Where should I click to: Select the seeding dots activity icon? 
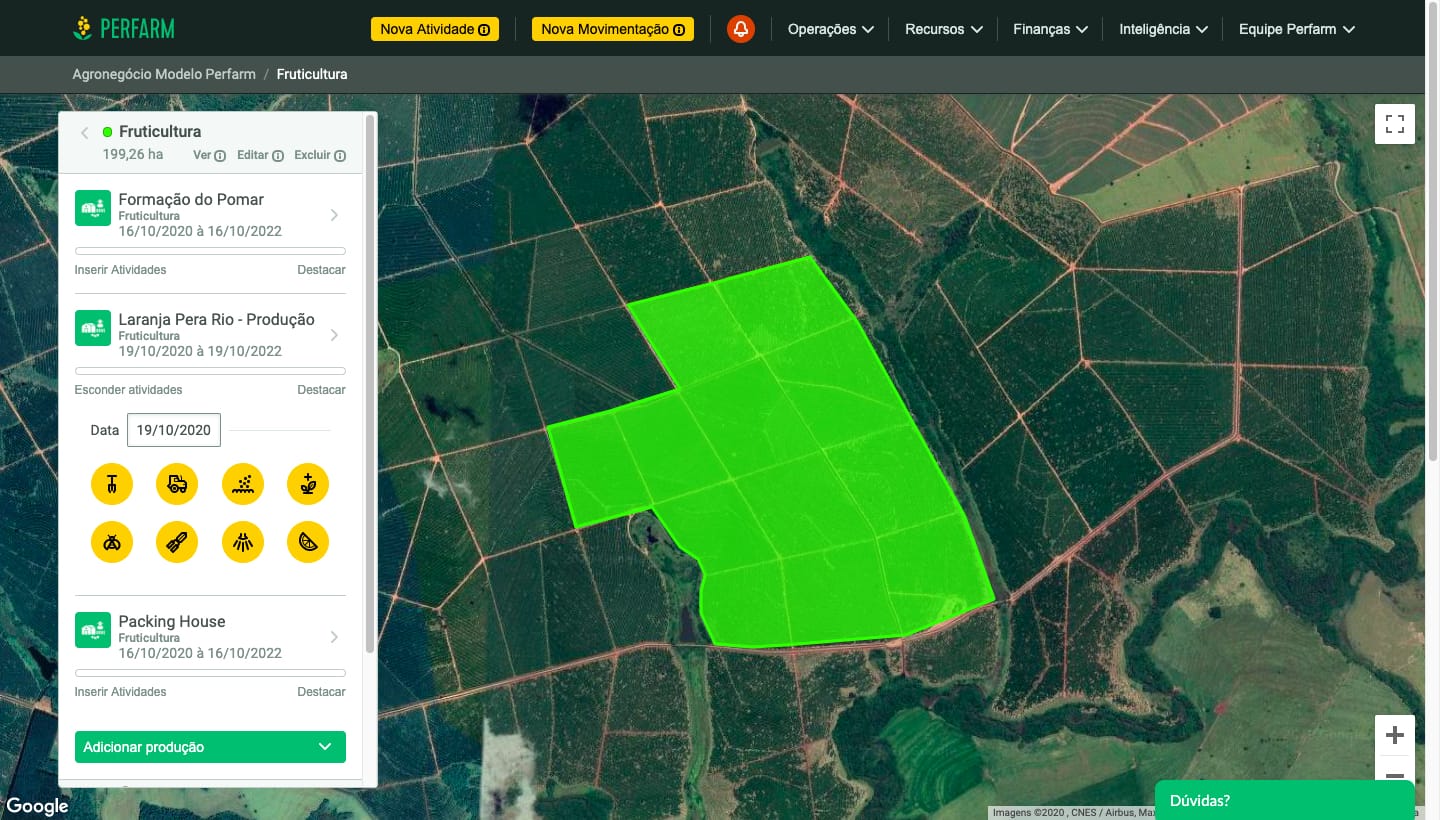pyautogui.click(x=243, y=484)
